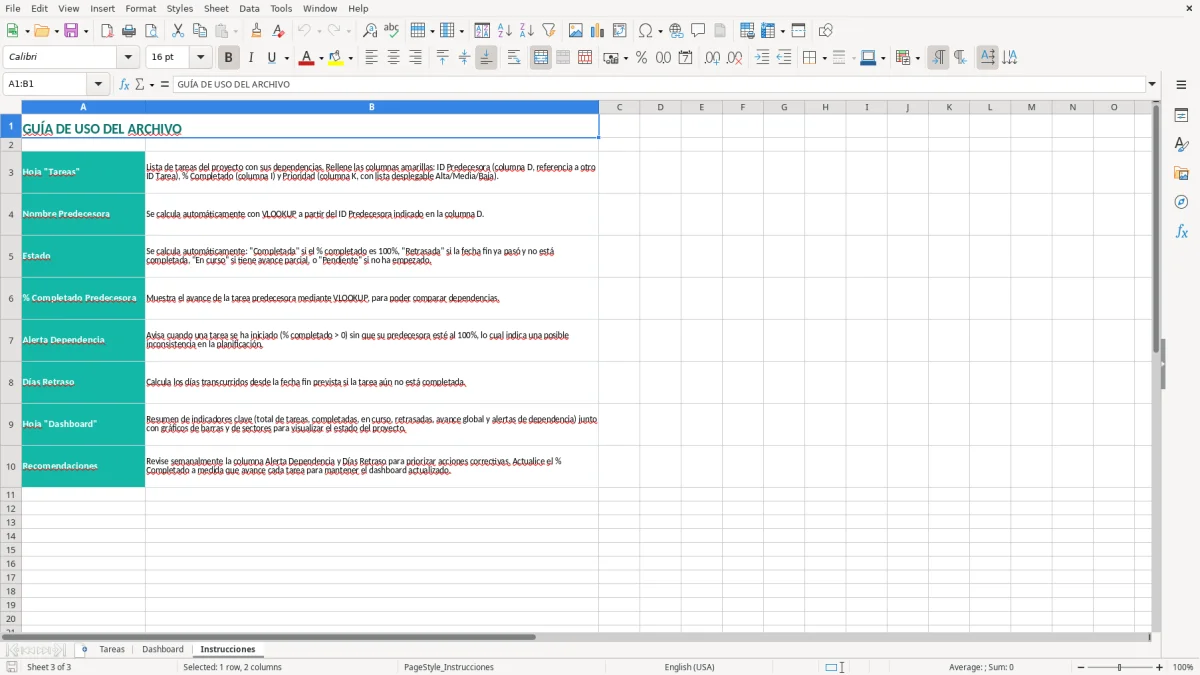Open the sidebar Styles panel
Screen dimensions: 1200x675
[x=1181, y=144]
